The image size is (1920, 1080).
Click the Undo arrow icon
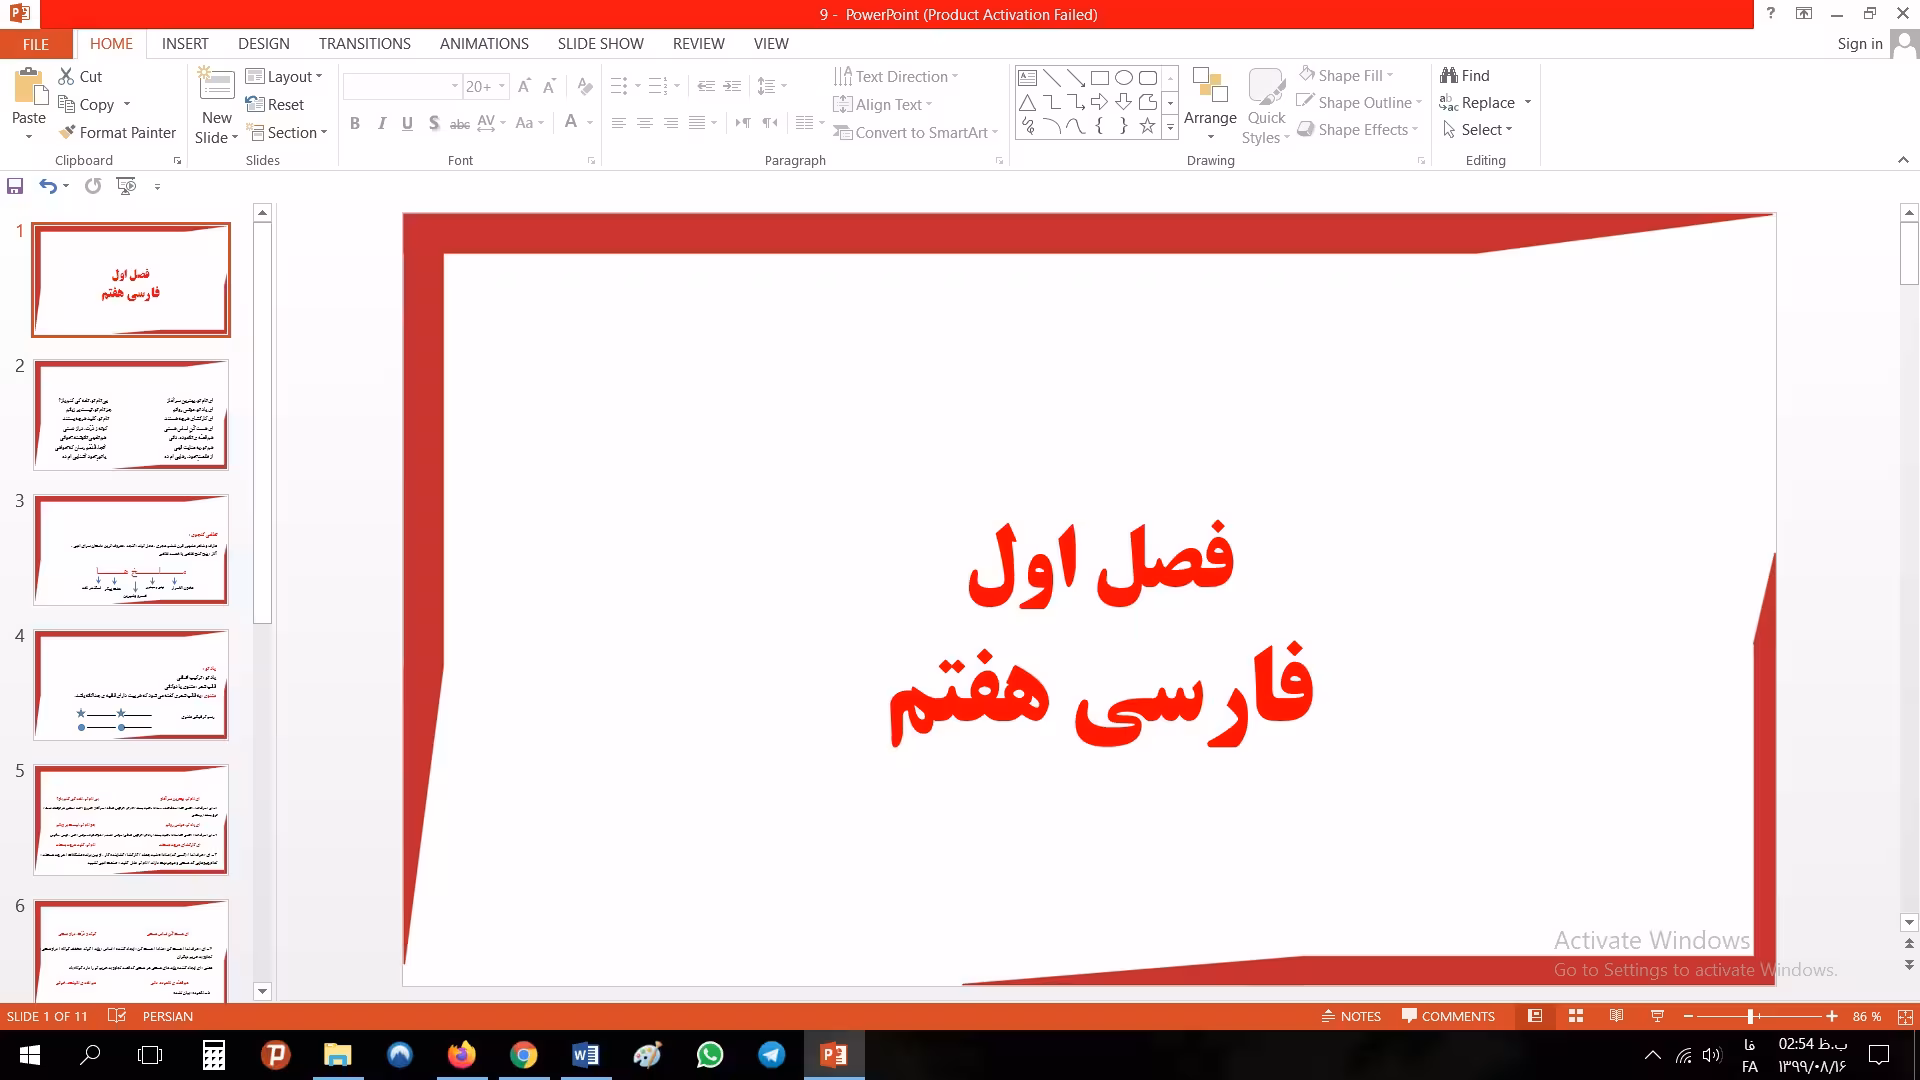47,186
